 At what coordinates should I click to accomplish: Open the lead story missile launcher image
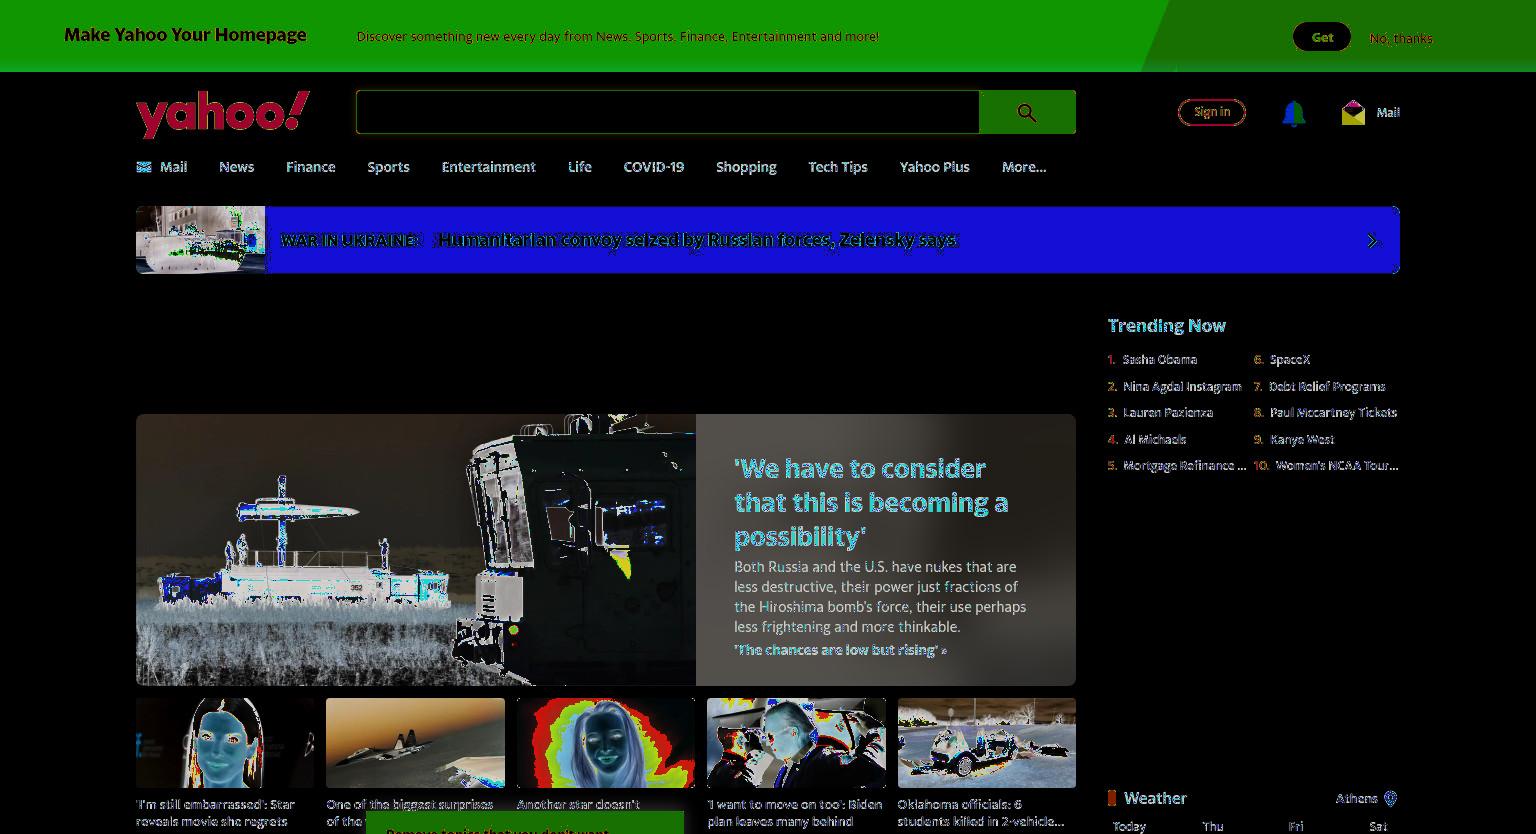416,550
